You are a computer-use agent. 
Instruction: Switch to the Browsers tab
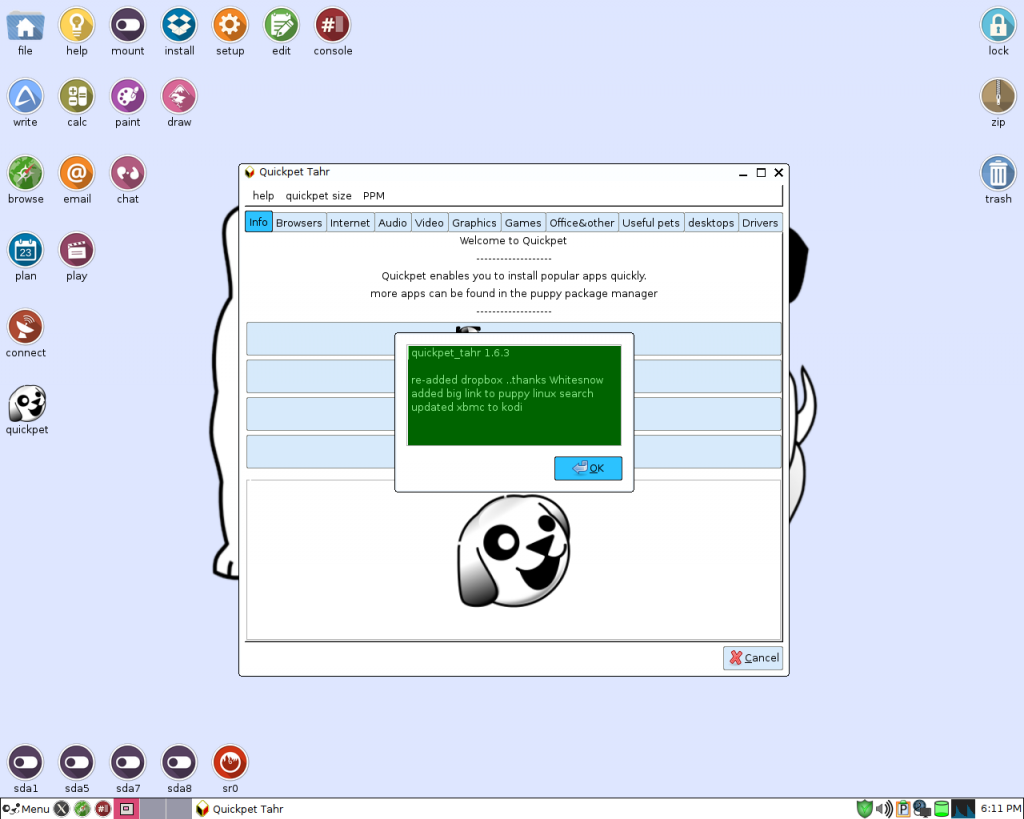(298, 223)
